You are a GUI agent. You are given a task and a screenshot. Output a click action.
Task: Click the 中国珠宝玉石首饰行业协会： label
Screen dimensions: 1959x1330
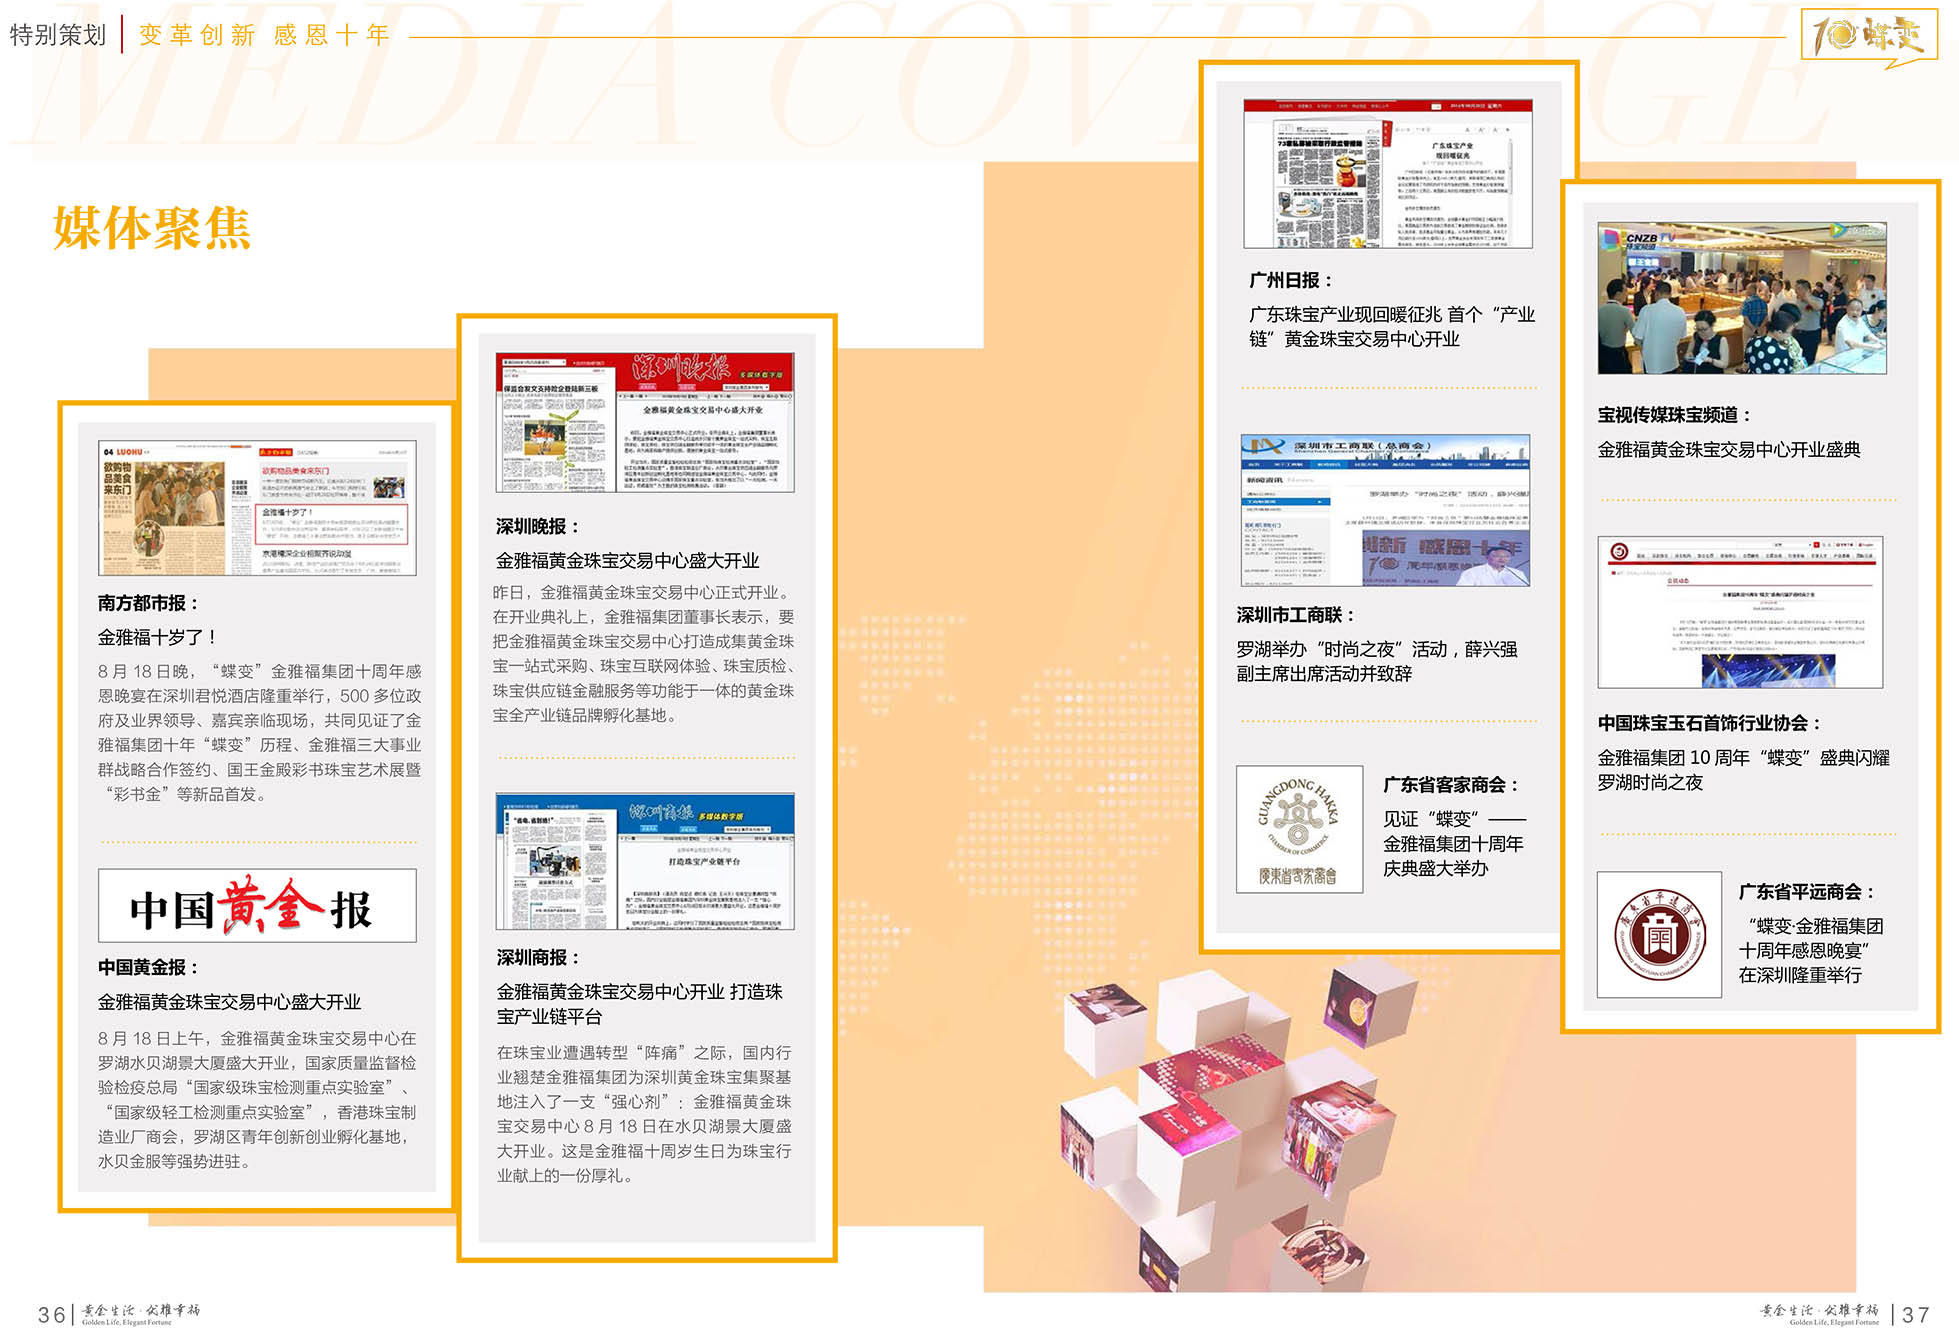[1710, 722]
